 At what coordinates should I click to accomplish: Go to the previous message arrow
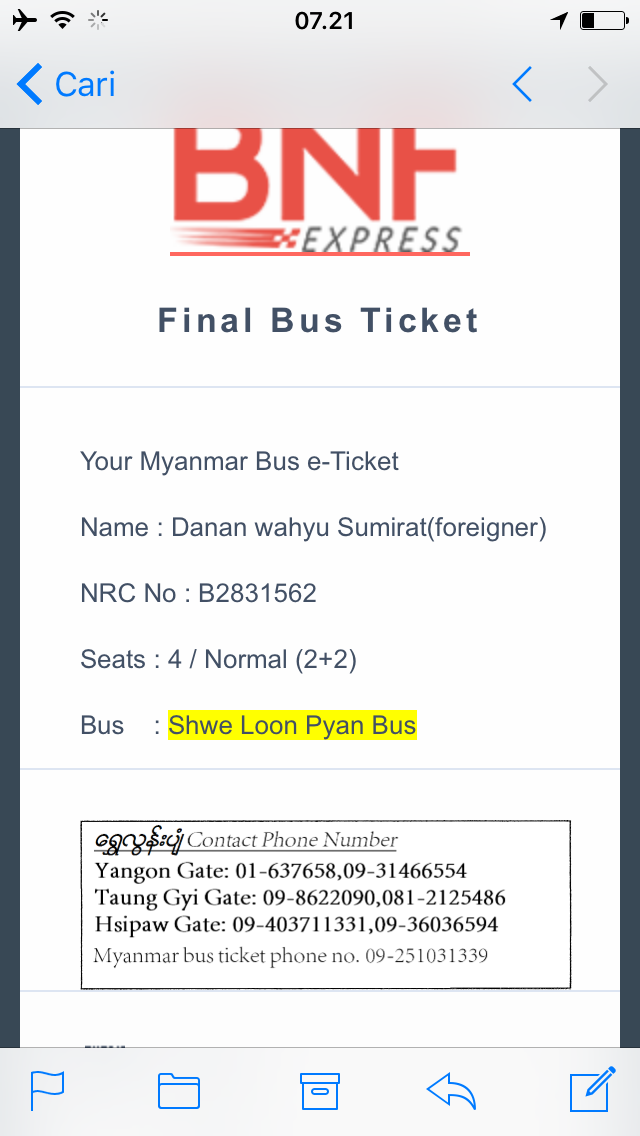point(522,85)
